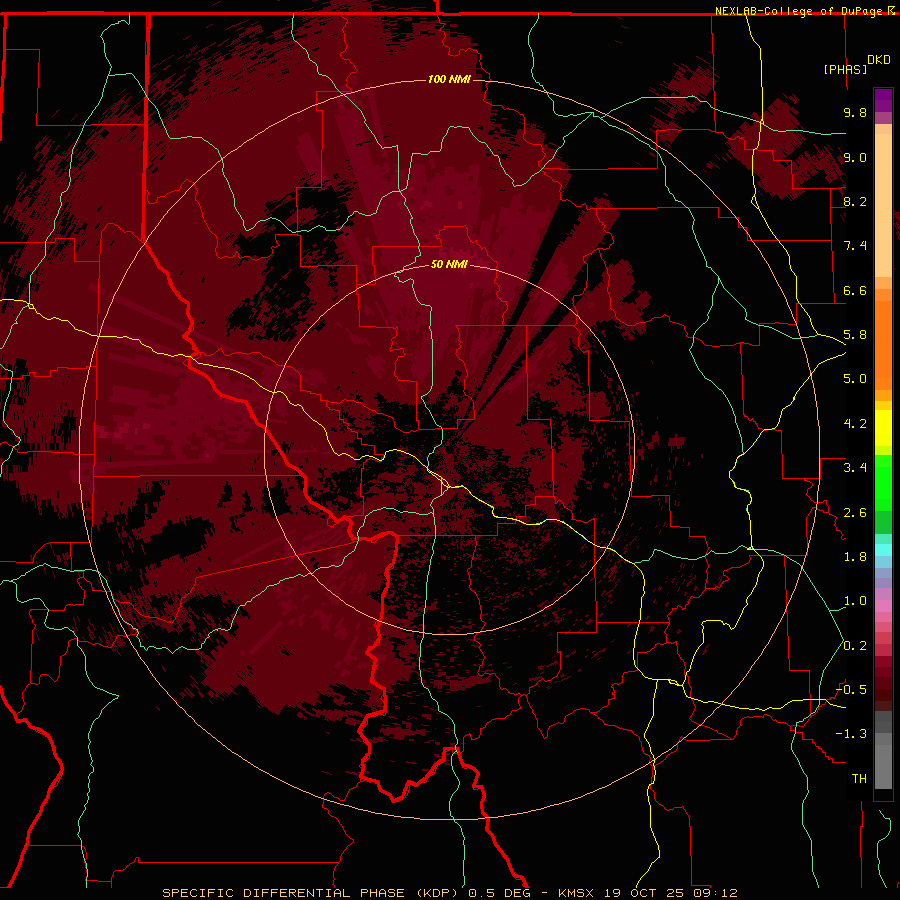Screen dimensions: 900x900
Task: Pick the yellow band of the color bar
Action: pos(883,428)
